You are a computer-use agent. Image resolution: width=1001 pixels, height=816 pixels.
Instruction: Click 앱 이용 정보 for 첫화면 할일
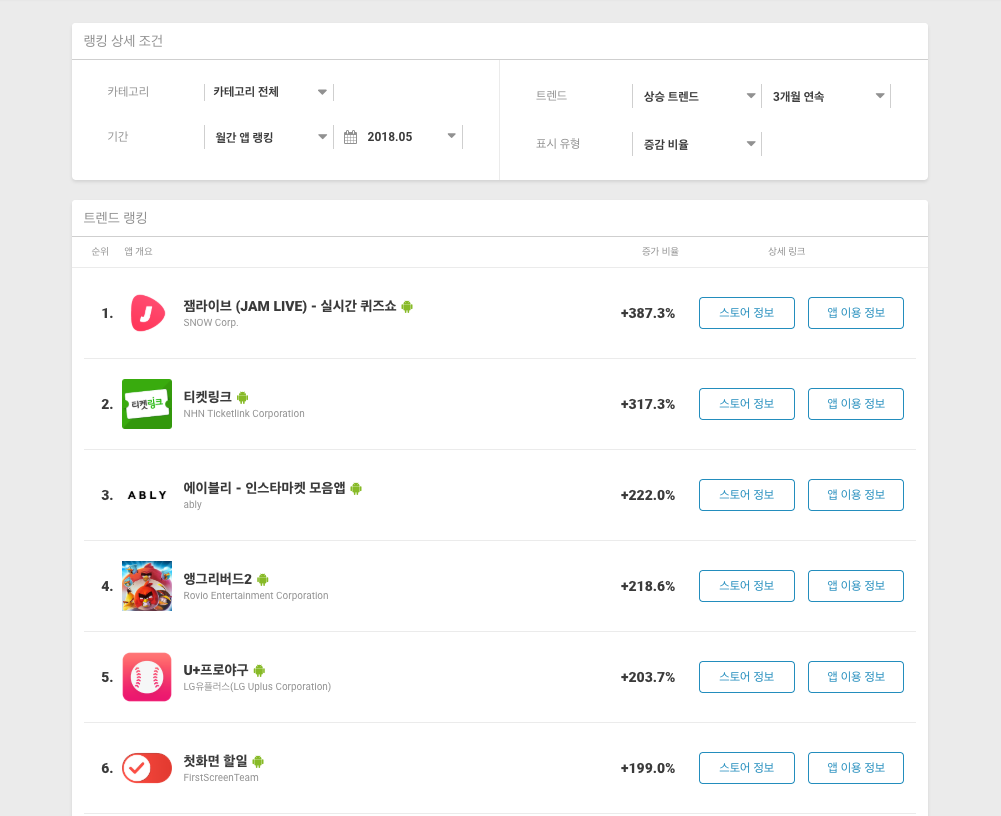[x=856, y=768]
